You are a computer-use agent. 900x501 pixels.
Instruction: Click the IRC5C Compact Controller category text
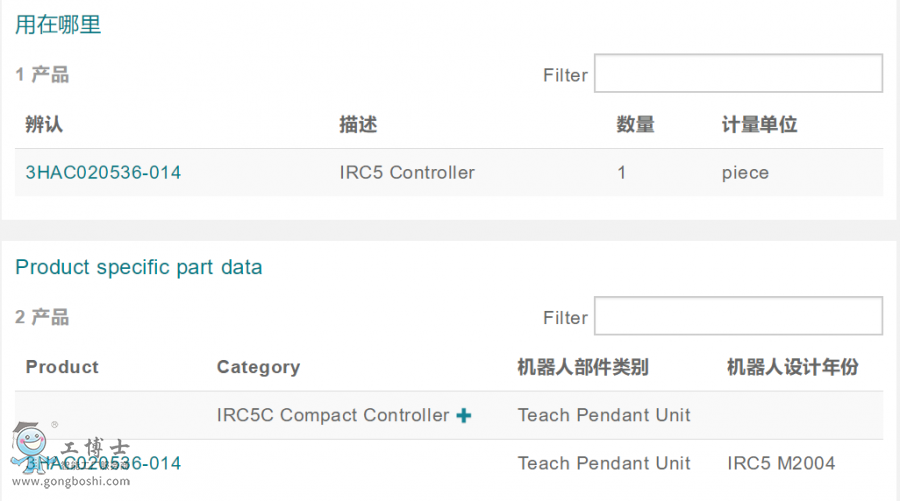click(x=332, y=415)
